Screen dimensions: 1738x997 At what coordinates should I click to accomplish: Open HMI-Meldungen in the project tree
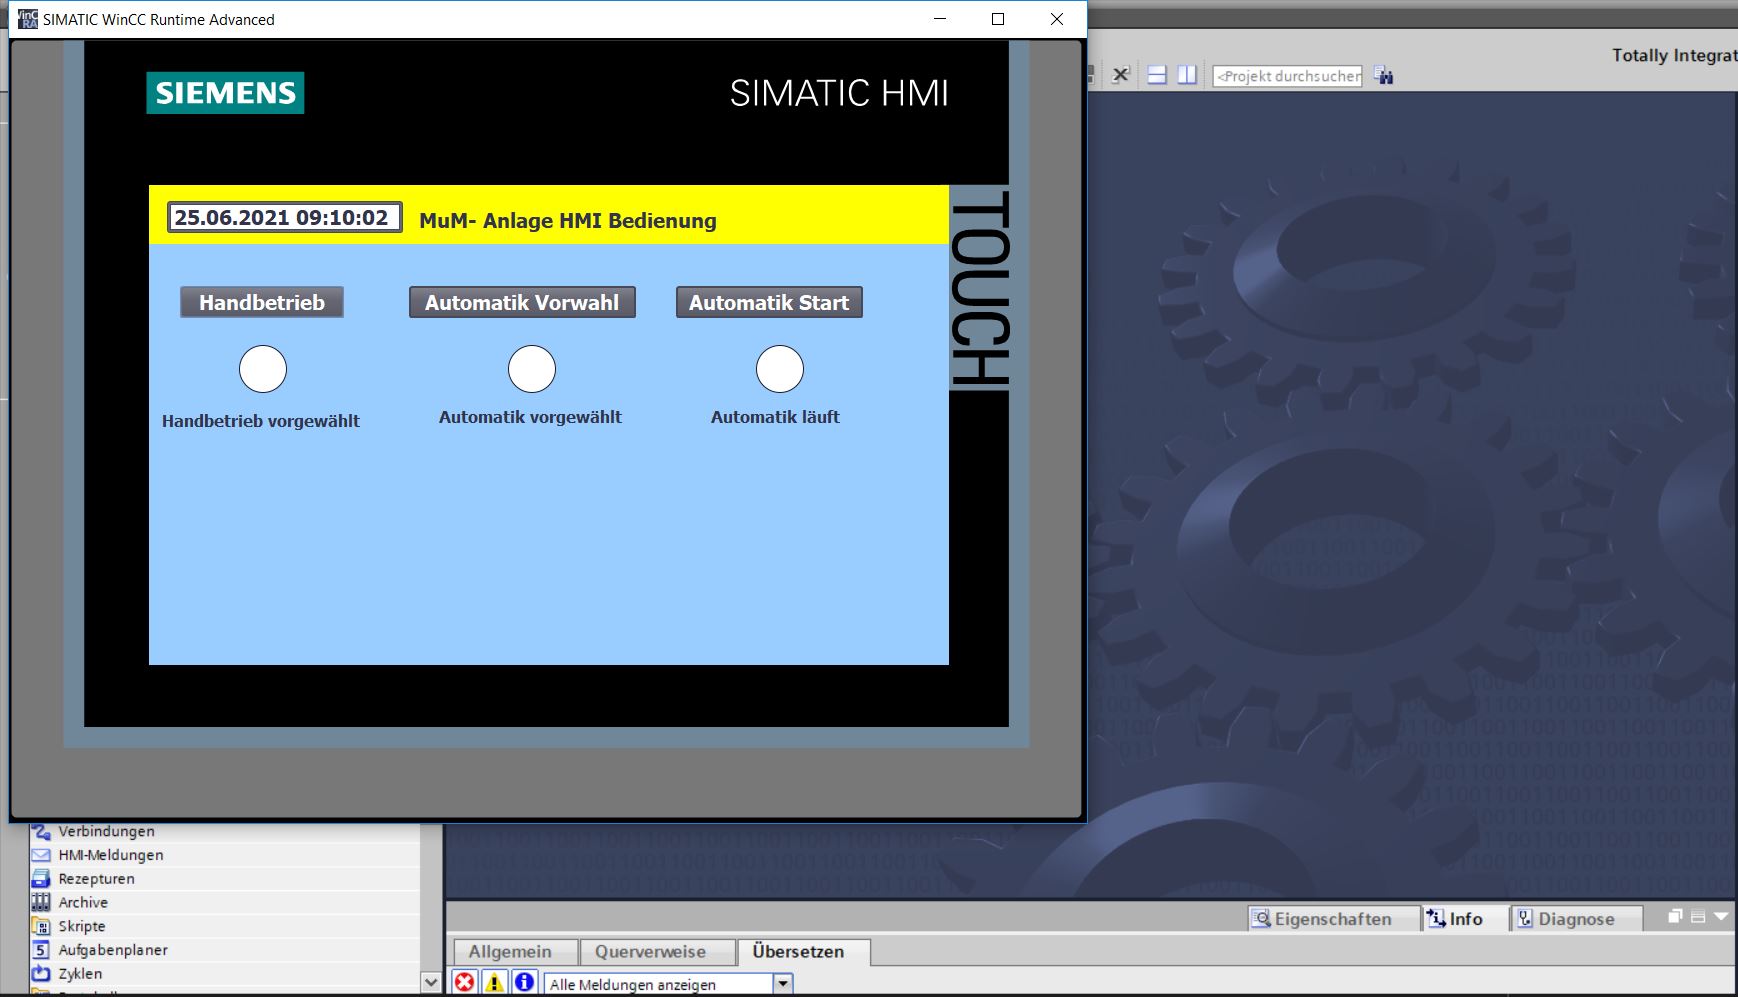(x=110, y=855)
